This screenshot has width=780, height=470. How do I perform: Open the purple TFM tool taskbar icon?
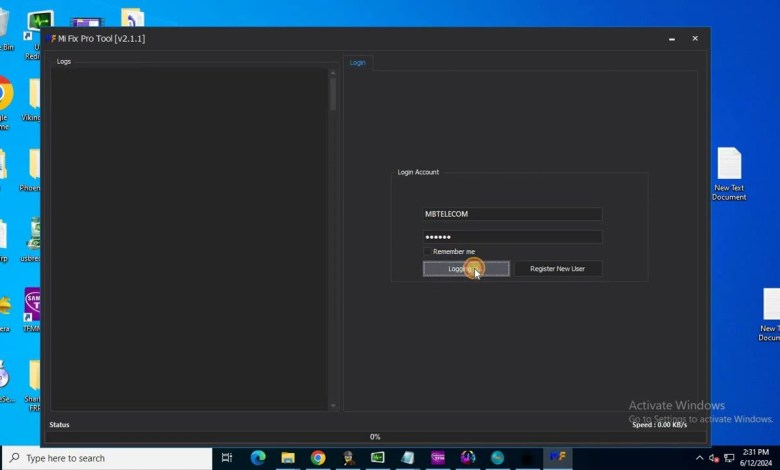coord(438,458)
